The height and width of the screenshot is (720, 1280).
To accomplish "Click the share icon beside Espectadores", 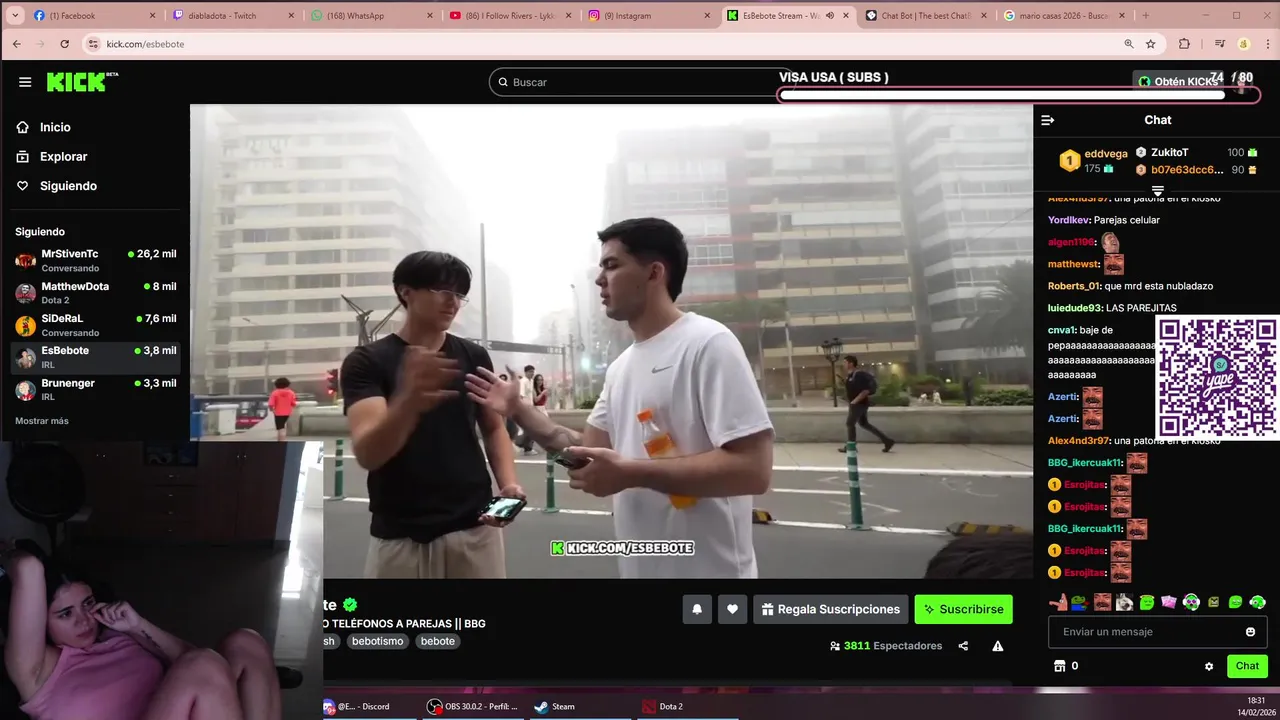I will tap(963, 646).
